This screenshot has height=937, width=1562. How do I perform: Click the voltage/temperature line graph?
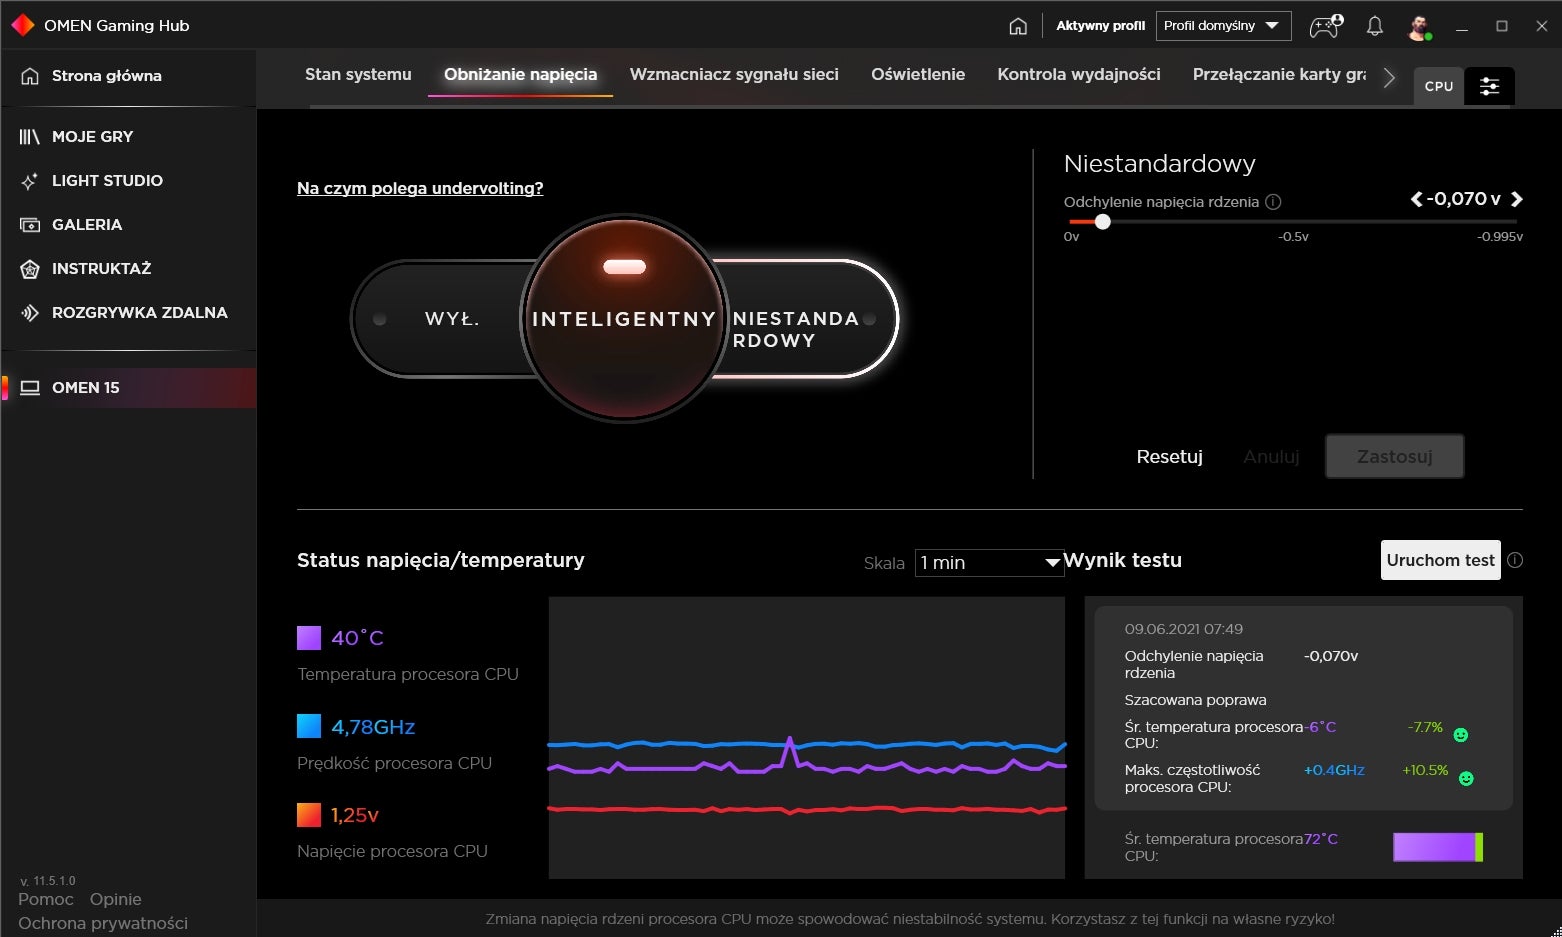[807, 738]
